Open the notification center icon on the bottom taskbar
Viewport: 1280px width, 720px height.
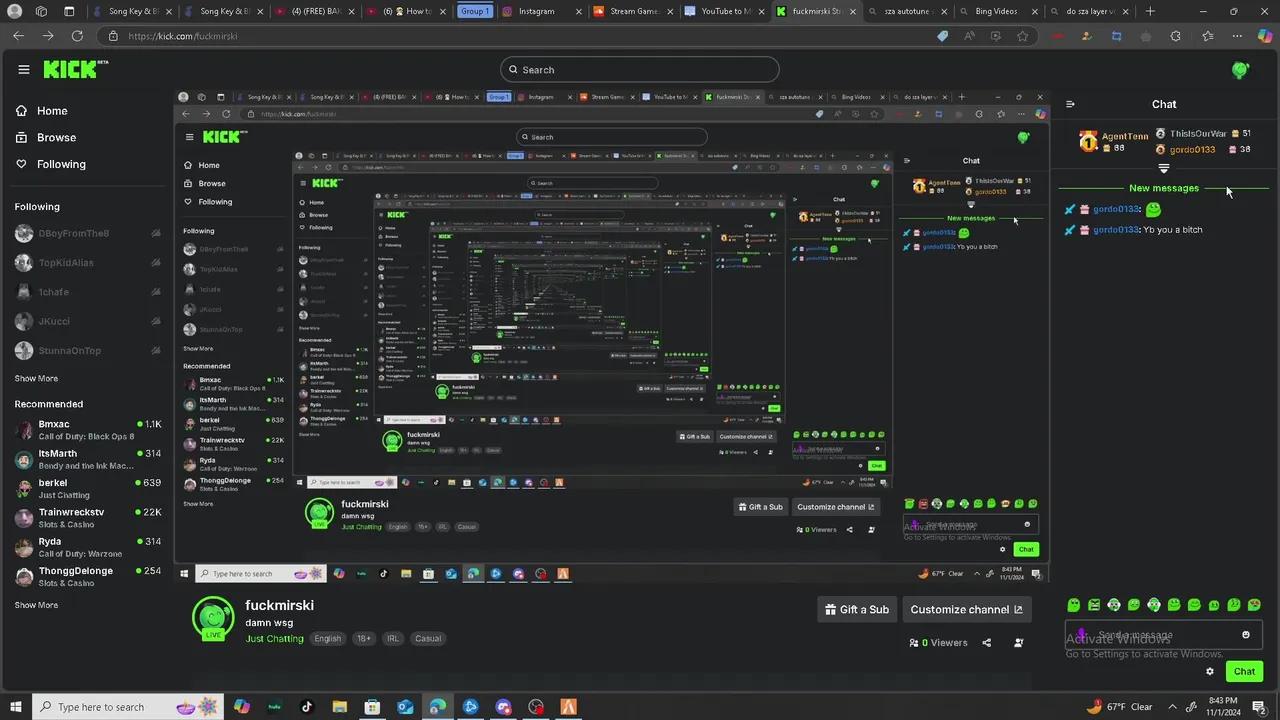pyautogui.click(x=1261, y=707)
